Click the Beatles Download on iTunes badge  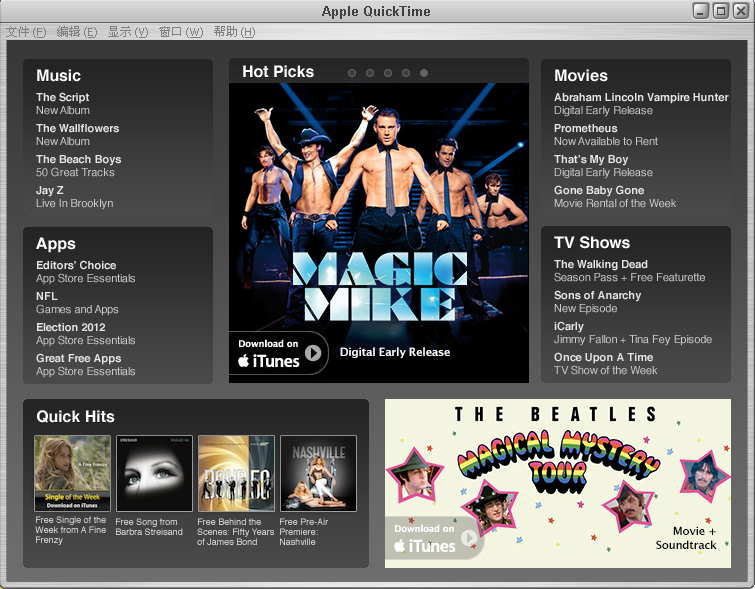(x=433, y=538)
